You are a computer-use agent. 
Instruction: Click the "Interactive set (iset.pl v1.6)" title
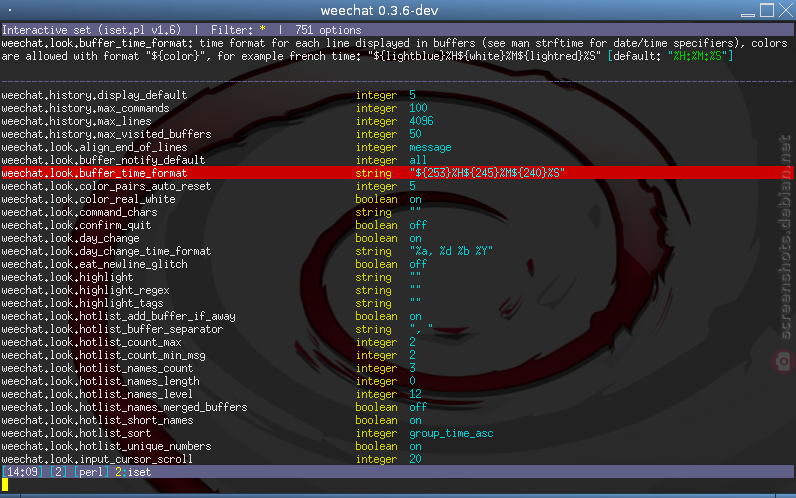click(x=91, y=30)
